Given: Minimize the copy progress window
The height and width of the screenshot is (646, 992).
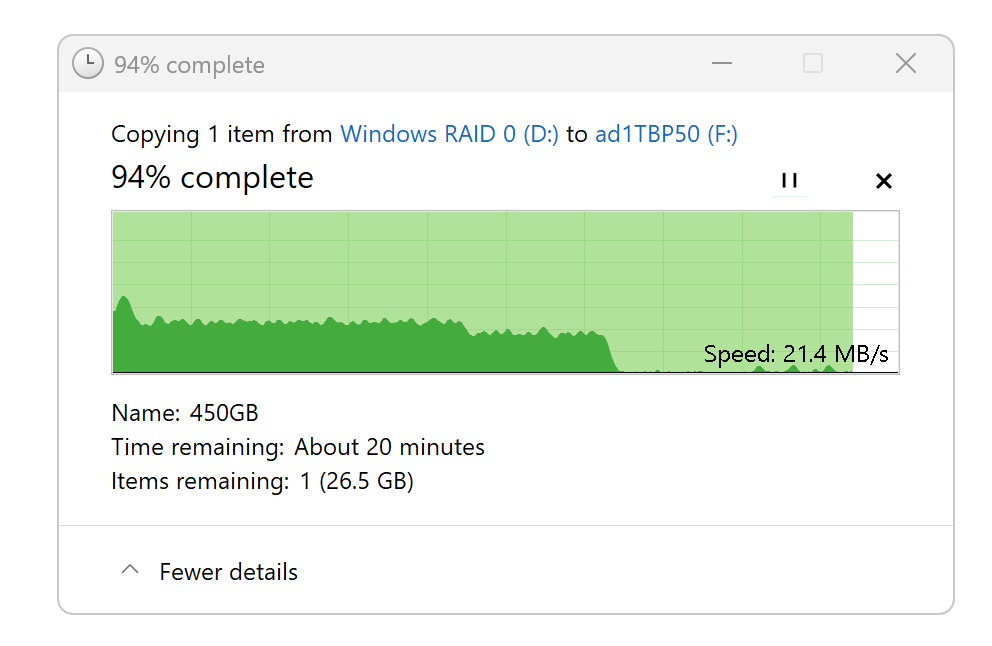Looking at the screenshot, I should tap(722, 64).
